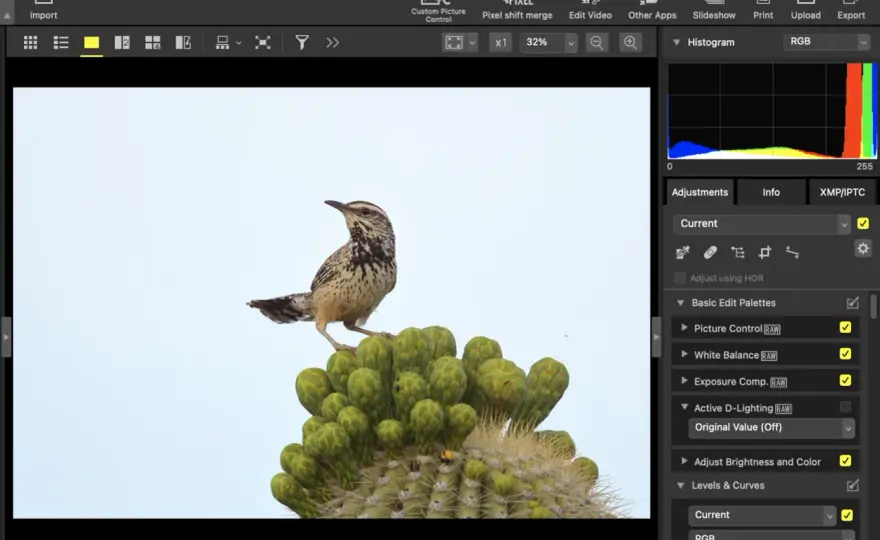The height and width of the screenshot is (540, 880).
Task: Open the XMP/IPTC tab
Action: click(842, 192)
